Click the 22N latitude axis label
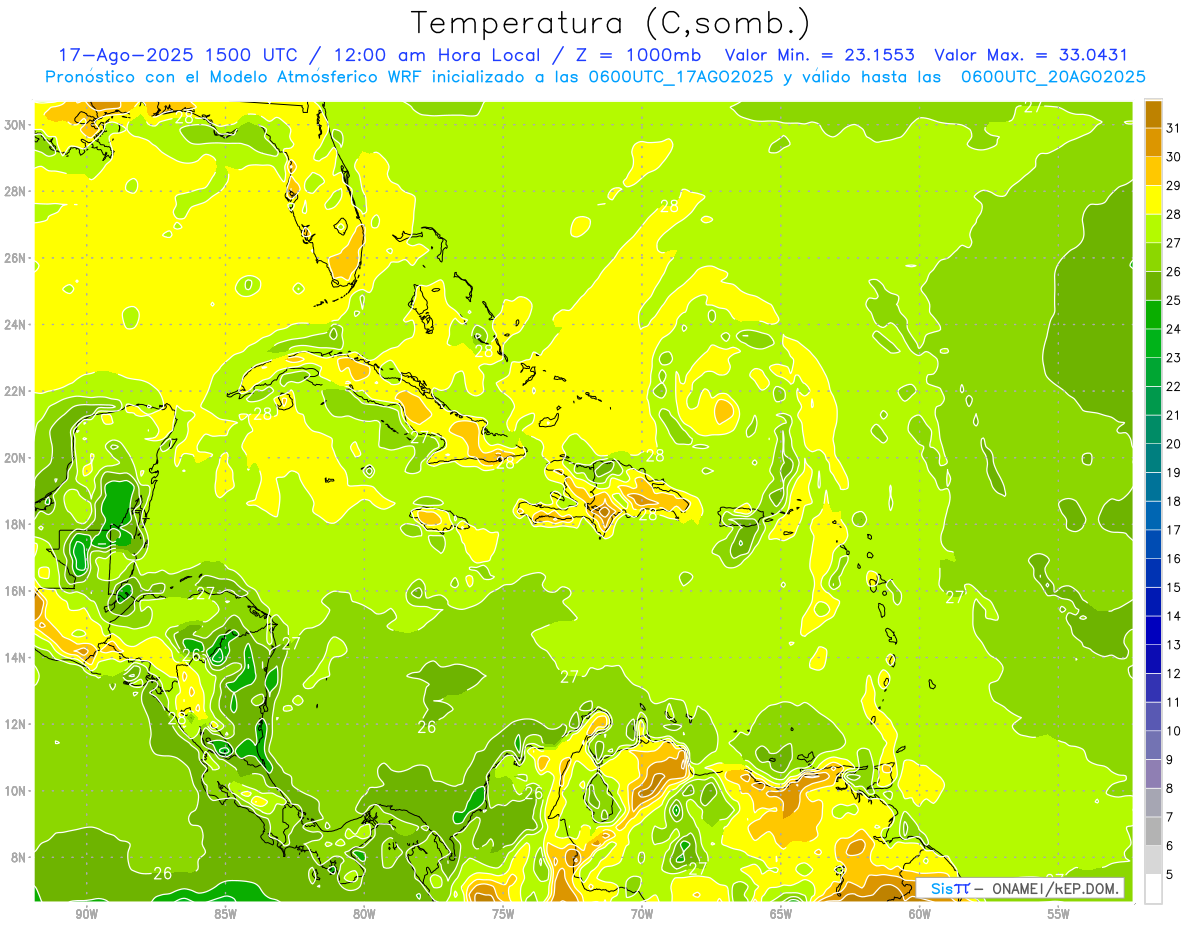The image size is (1200, 927). click(17, 391)
